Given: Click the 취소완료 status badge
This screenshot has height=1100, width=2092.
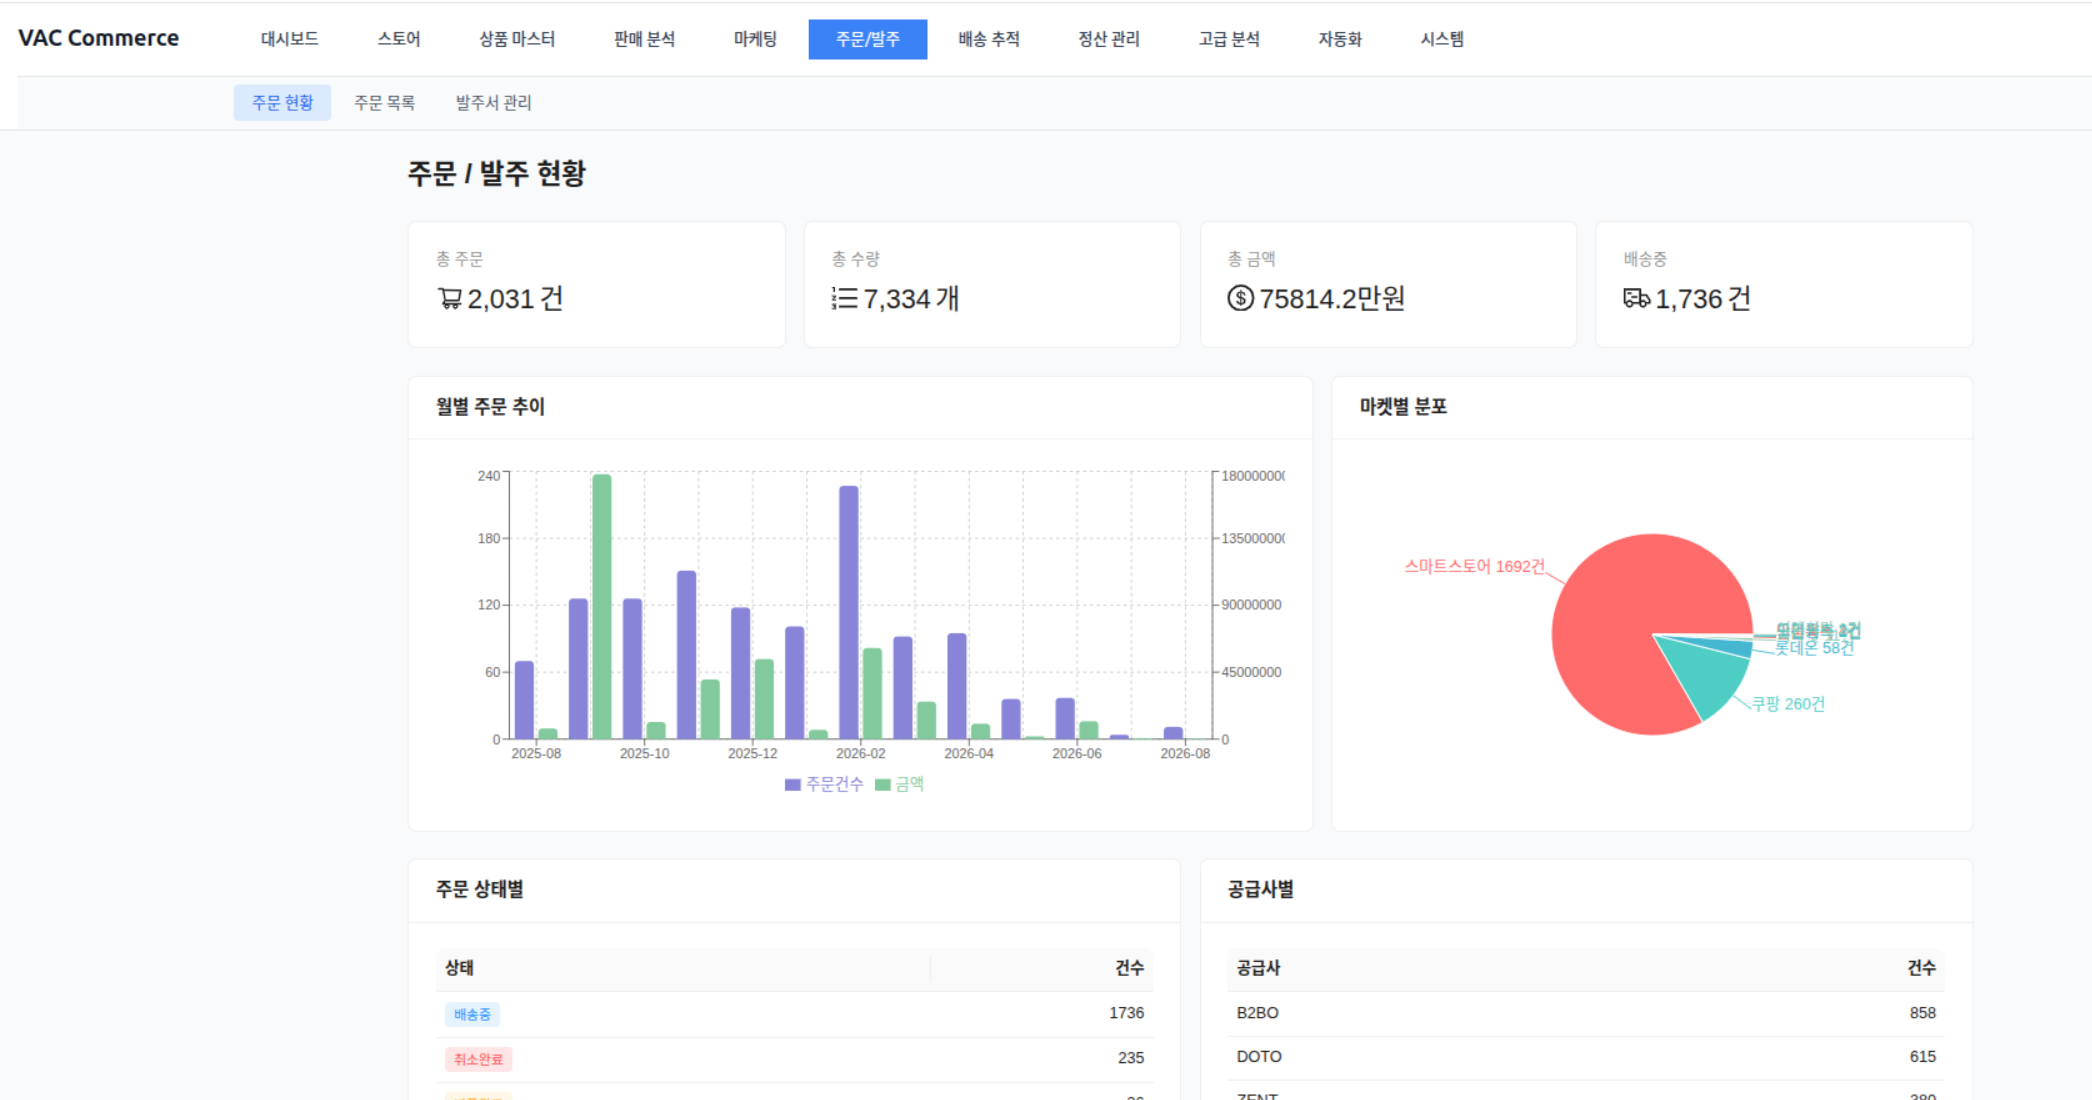Looking at the screenshot, I should coord(478,1059).
